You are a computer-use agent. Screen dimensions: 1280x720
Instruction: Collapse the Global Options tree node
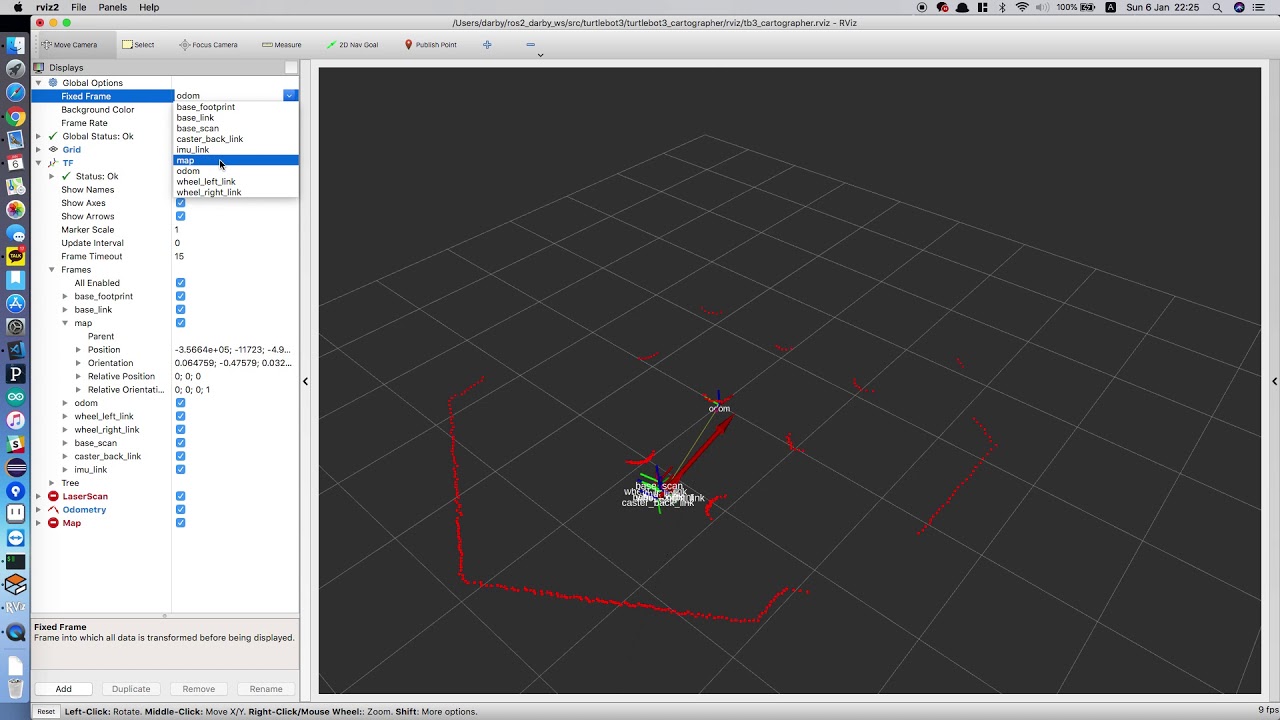click(x=38, y=83)
